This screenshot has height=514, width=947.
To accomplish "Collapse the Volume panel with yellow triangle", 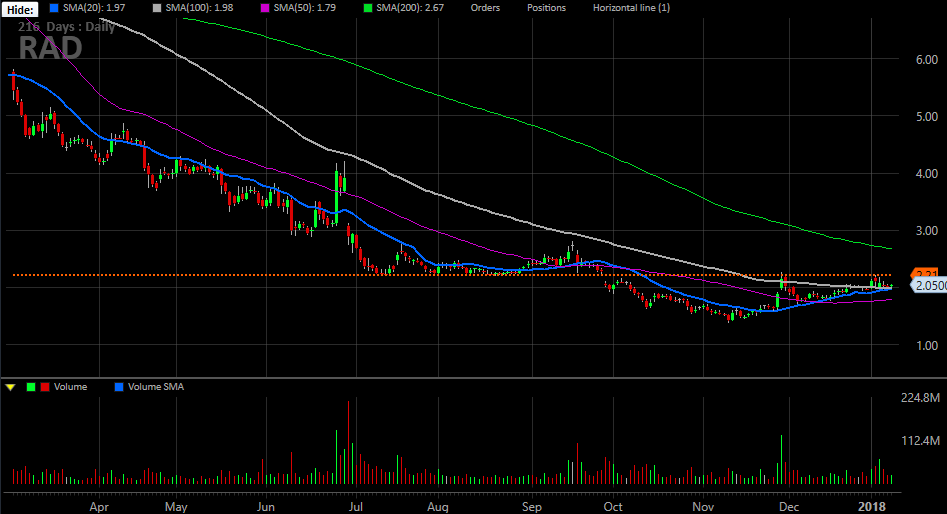I will pyautogui.click(x=10, y=387).
